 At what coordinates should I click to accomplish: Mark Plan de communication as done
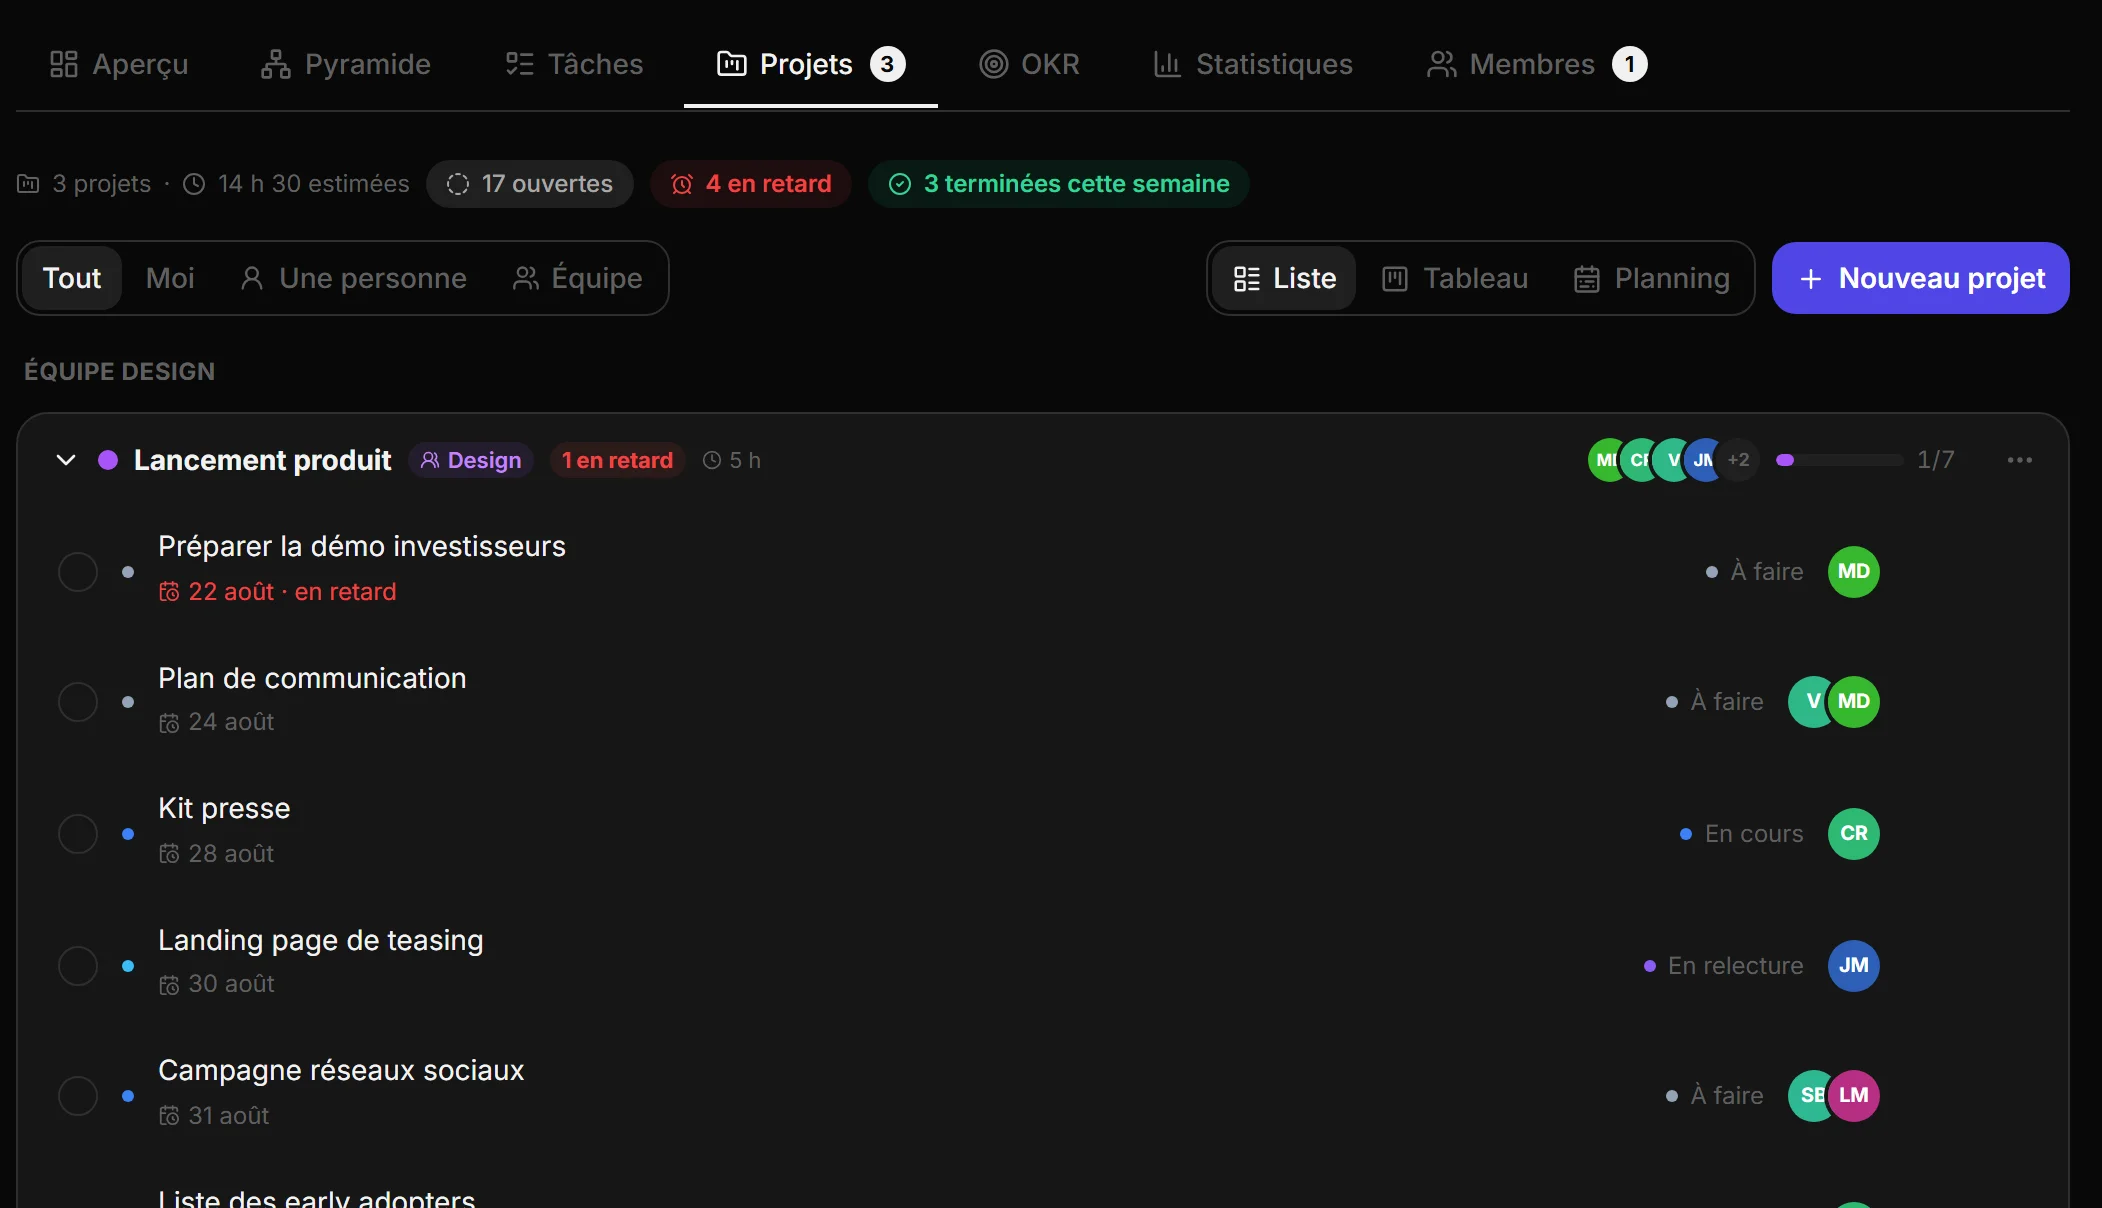[78, 702]
